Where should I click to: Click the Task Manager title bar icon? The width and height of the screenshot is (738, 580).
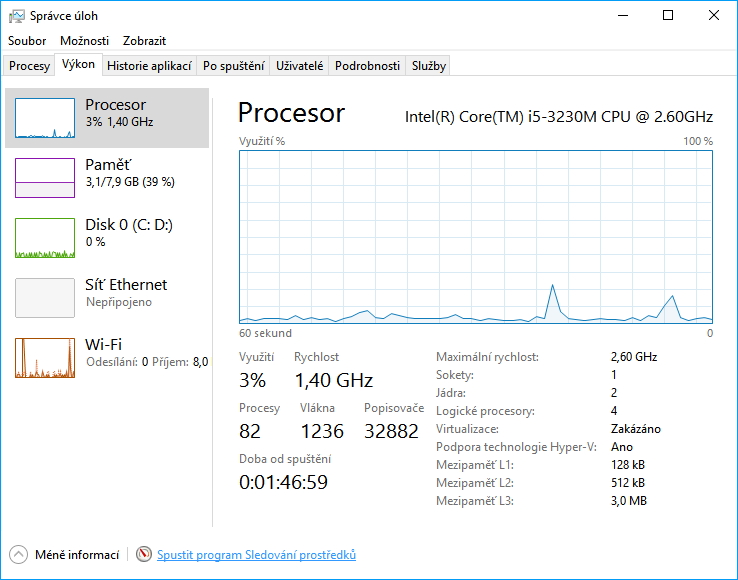click(16, 16)
